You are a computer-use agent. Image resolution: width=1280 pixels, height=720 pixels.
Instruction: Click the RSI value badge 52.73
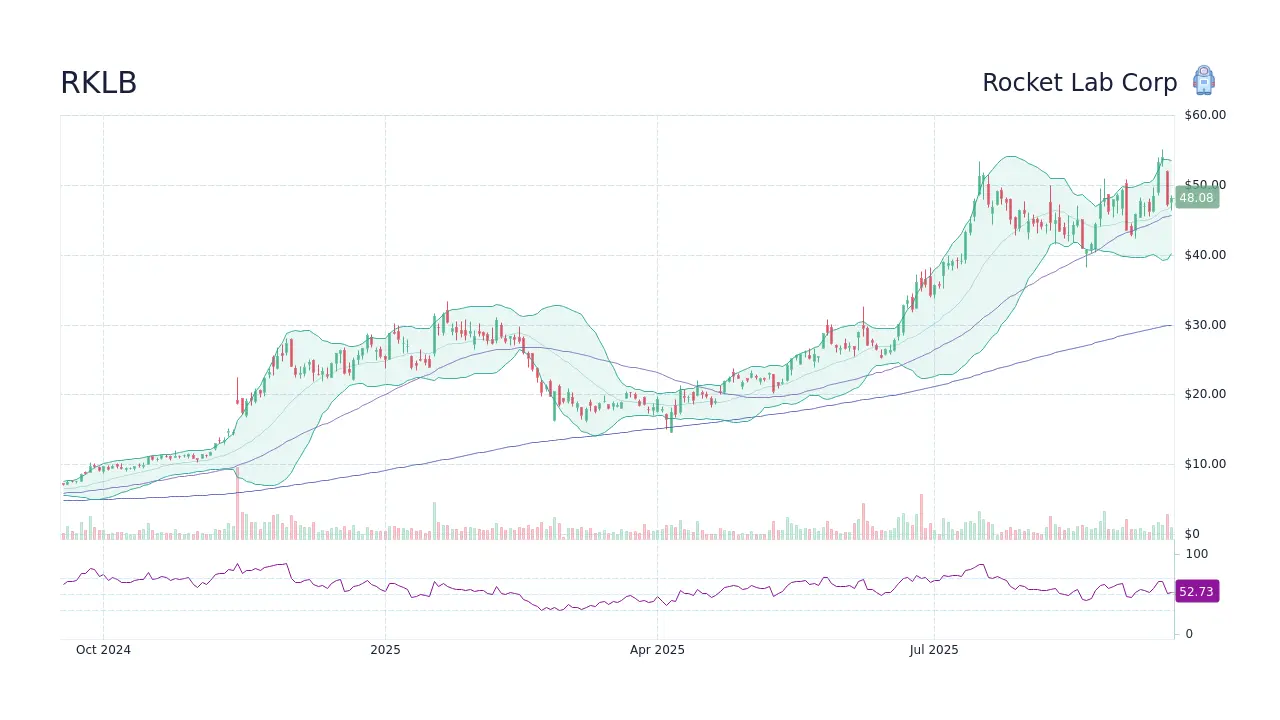coord(1197,592)
